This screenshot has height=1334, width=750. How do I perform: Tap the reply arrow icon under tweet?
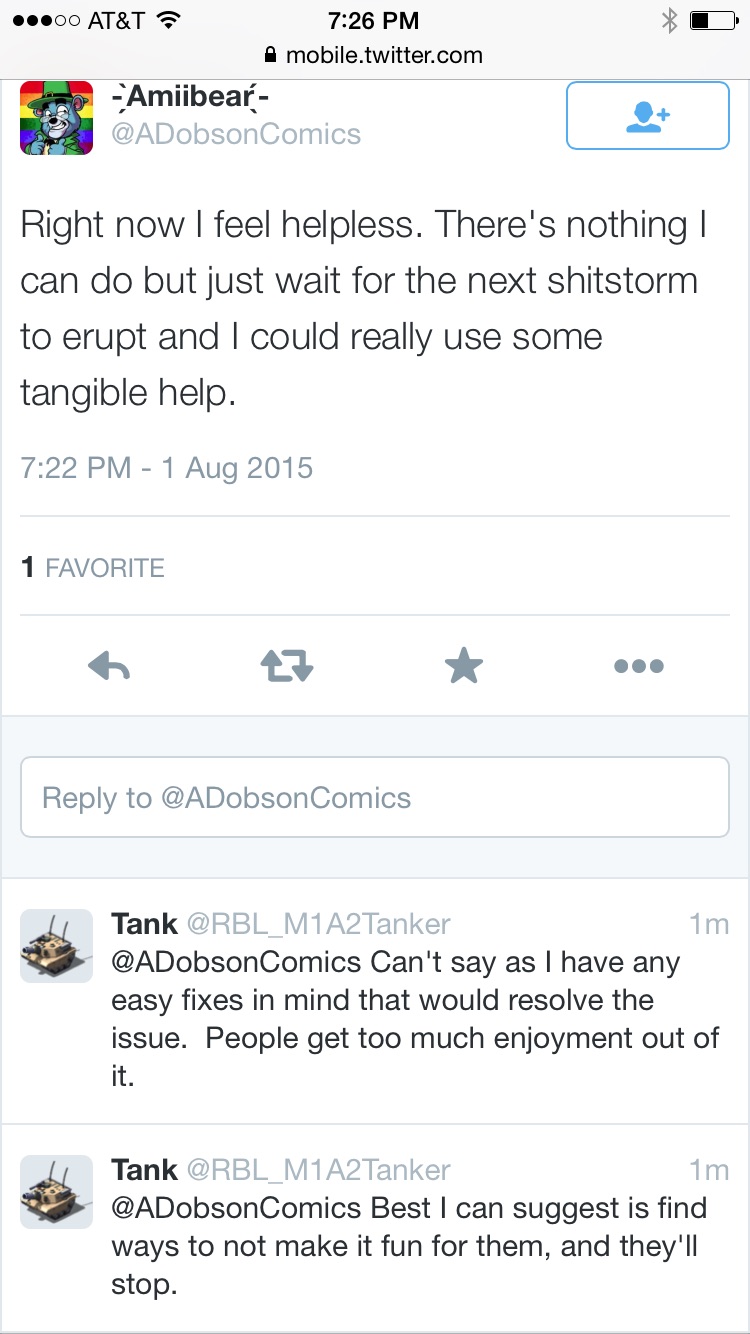coord(110,666)
